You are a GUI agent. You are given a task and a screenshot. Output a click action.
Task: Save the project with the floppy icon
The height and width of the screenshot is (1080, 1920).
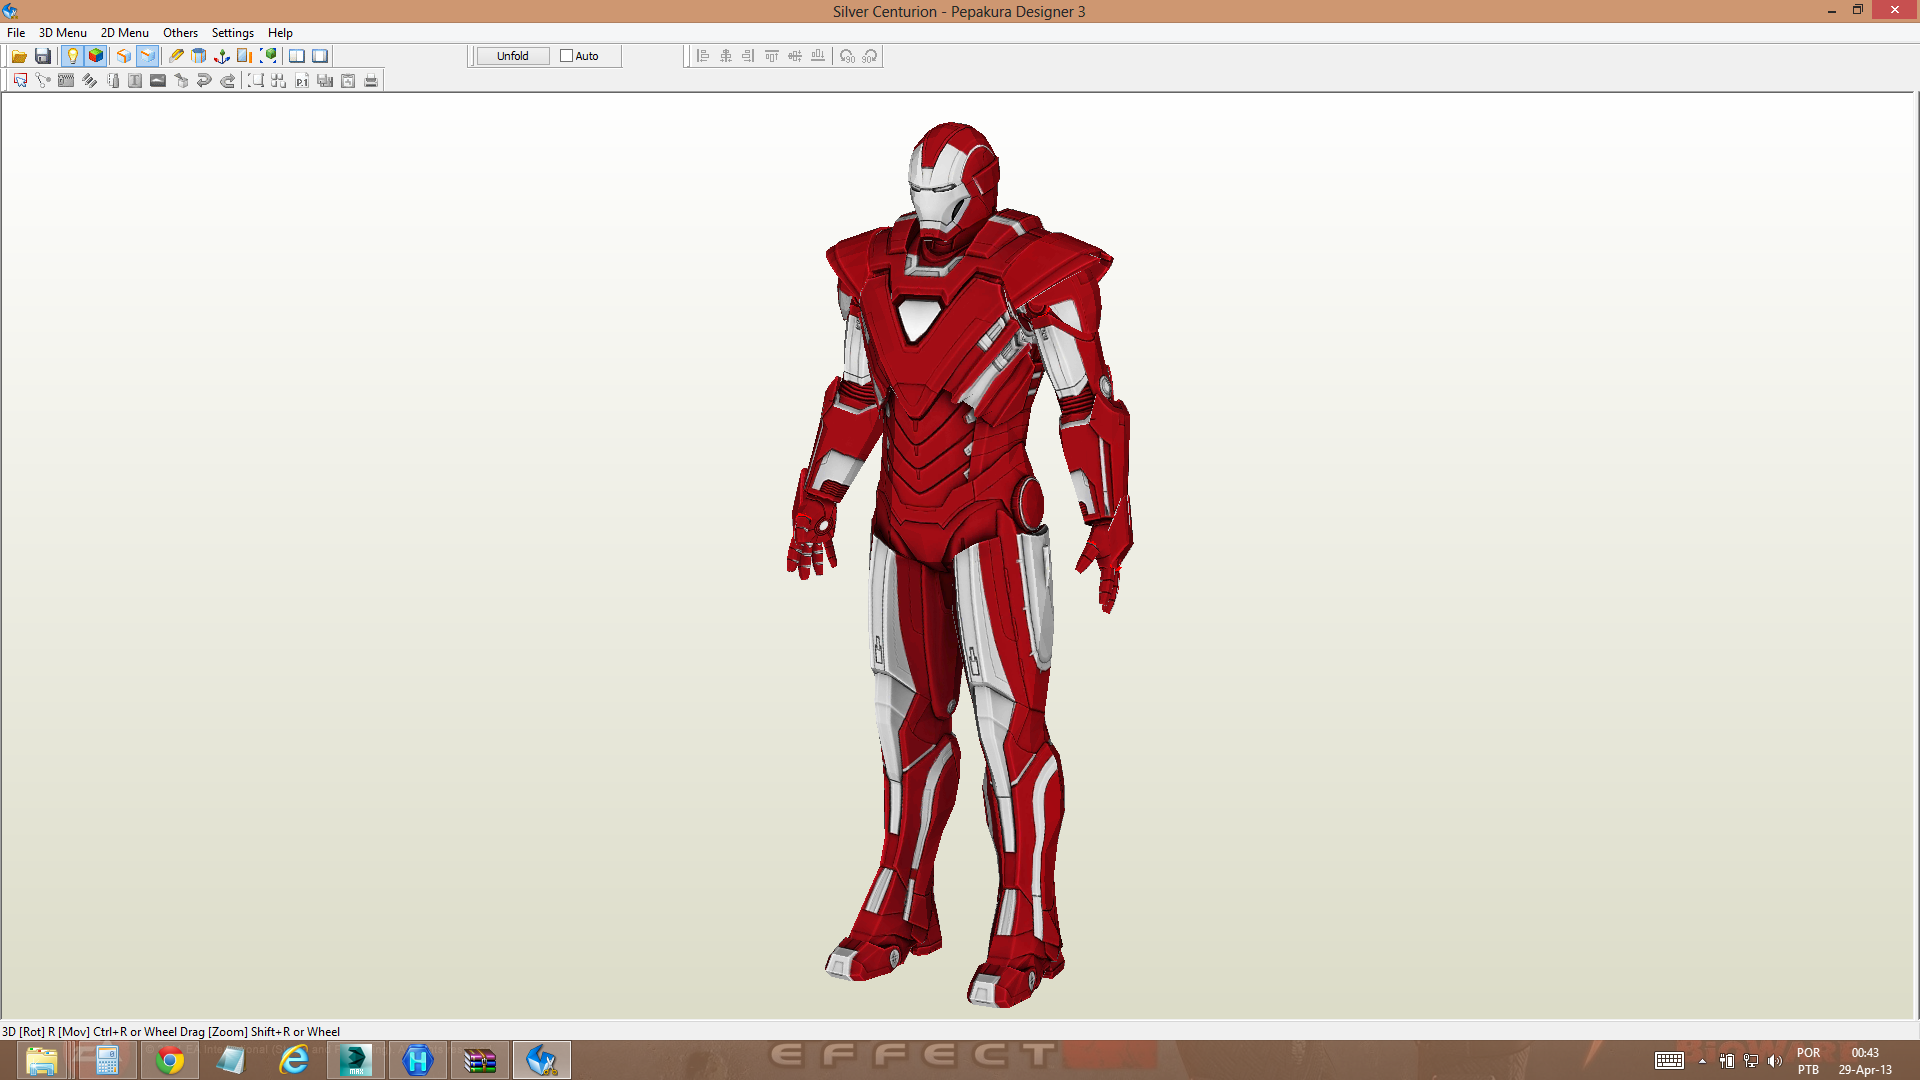[43, 56]
